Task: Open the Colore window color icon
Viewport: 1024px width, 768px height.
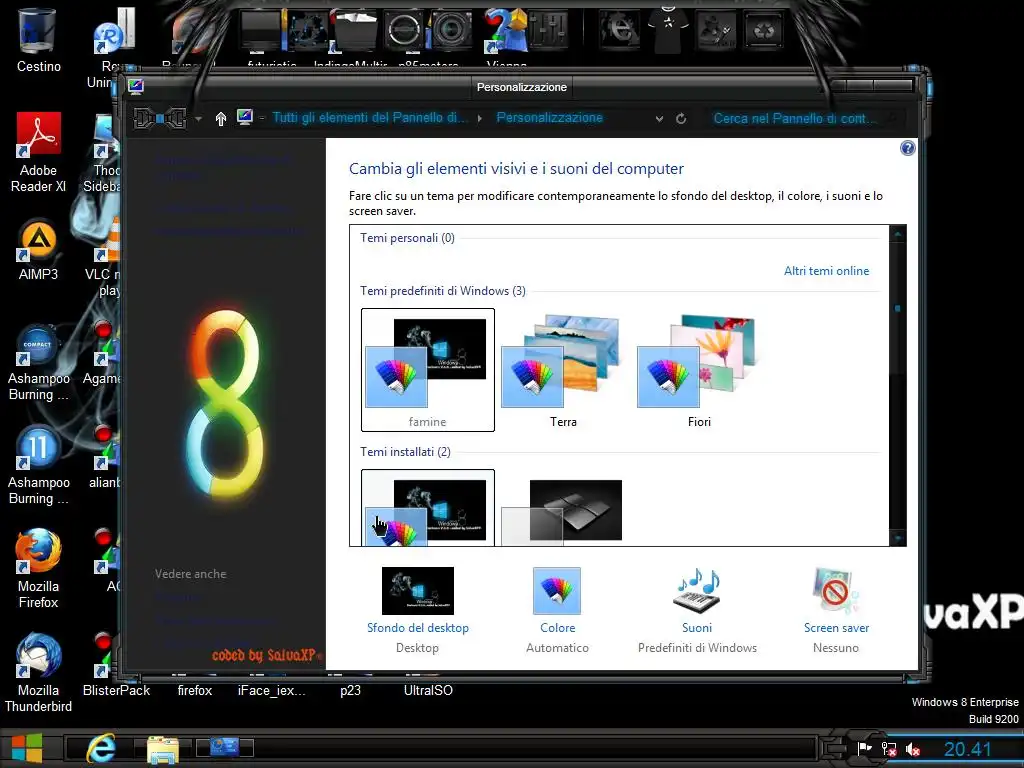Action: 556,590
